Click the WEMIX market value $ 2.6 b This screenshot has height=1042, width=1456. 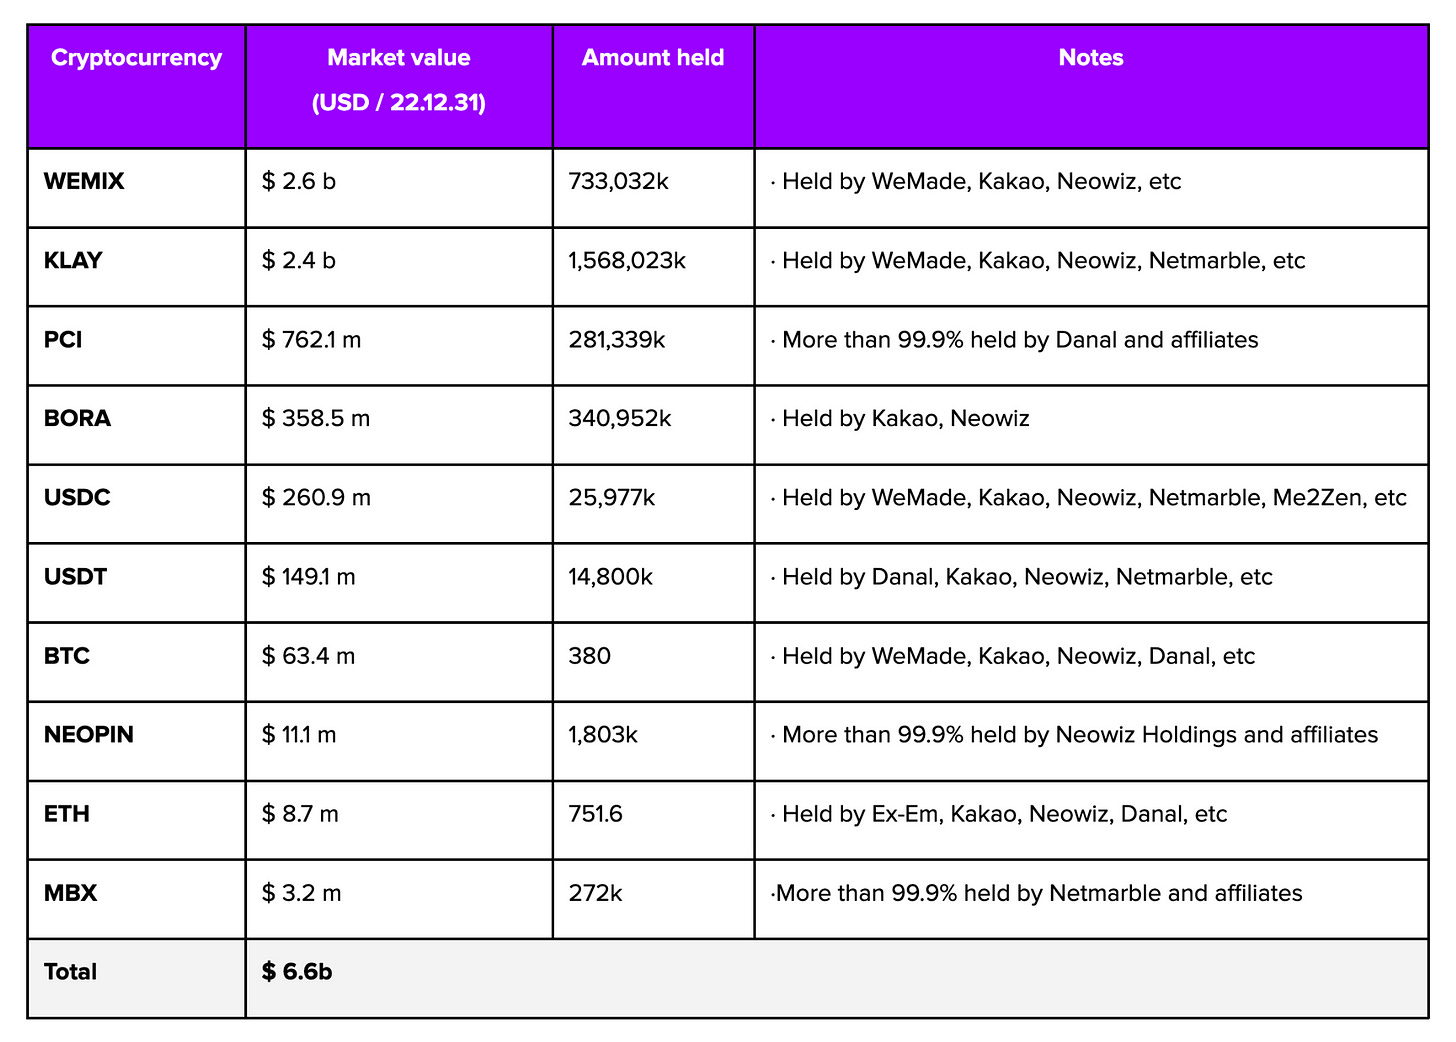point(298,182)
